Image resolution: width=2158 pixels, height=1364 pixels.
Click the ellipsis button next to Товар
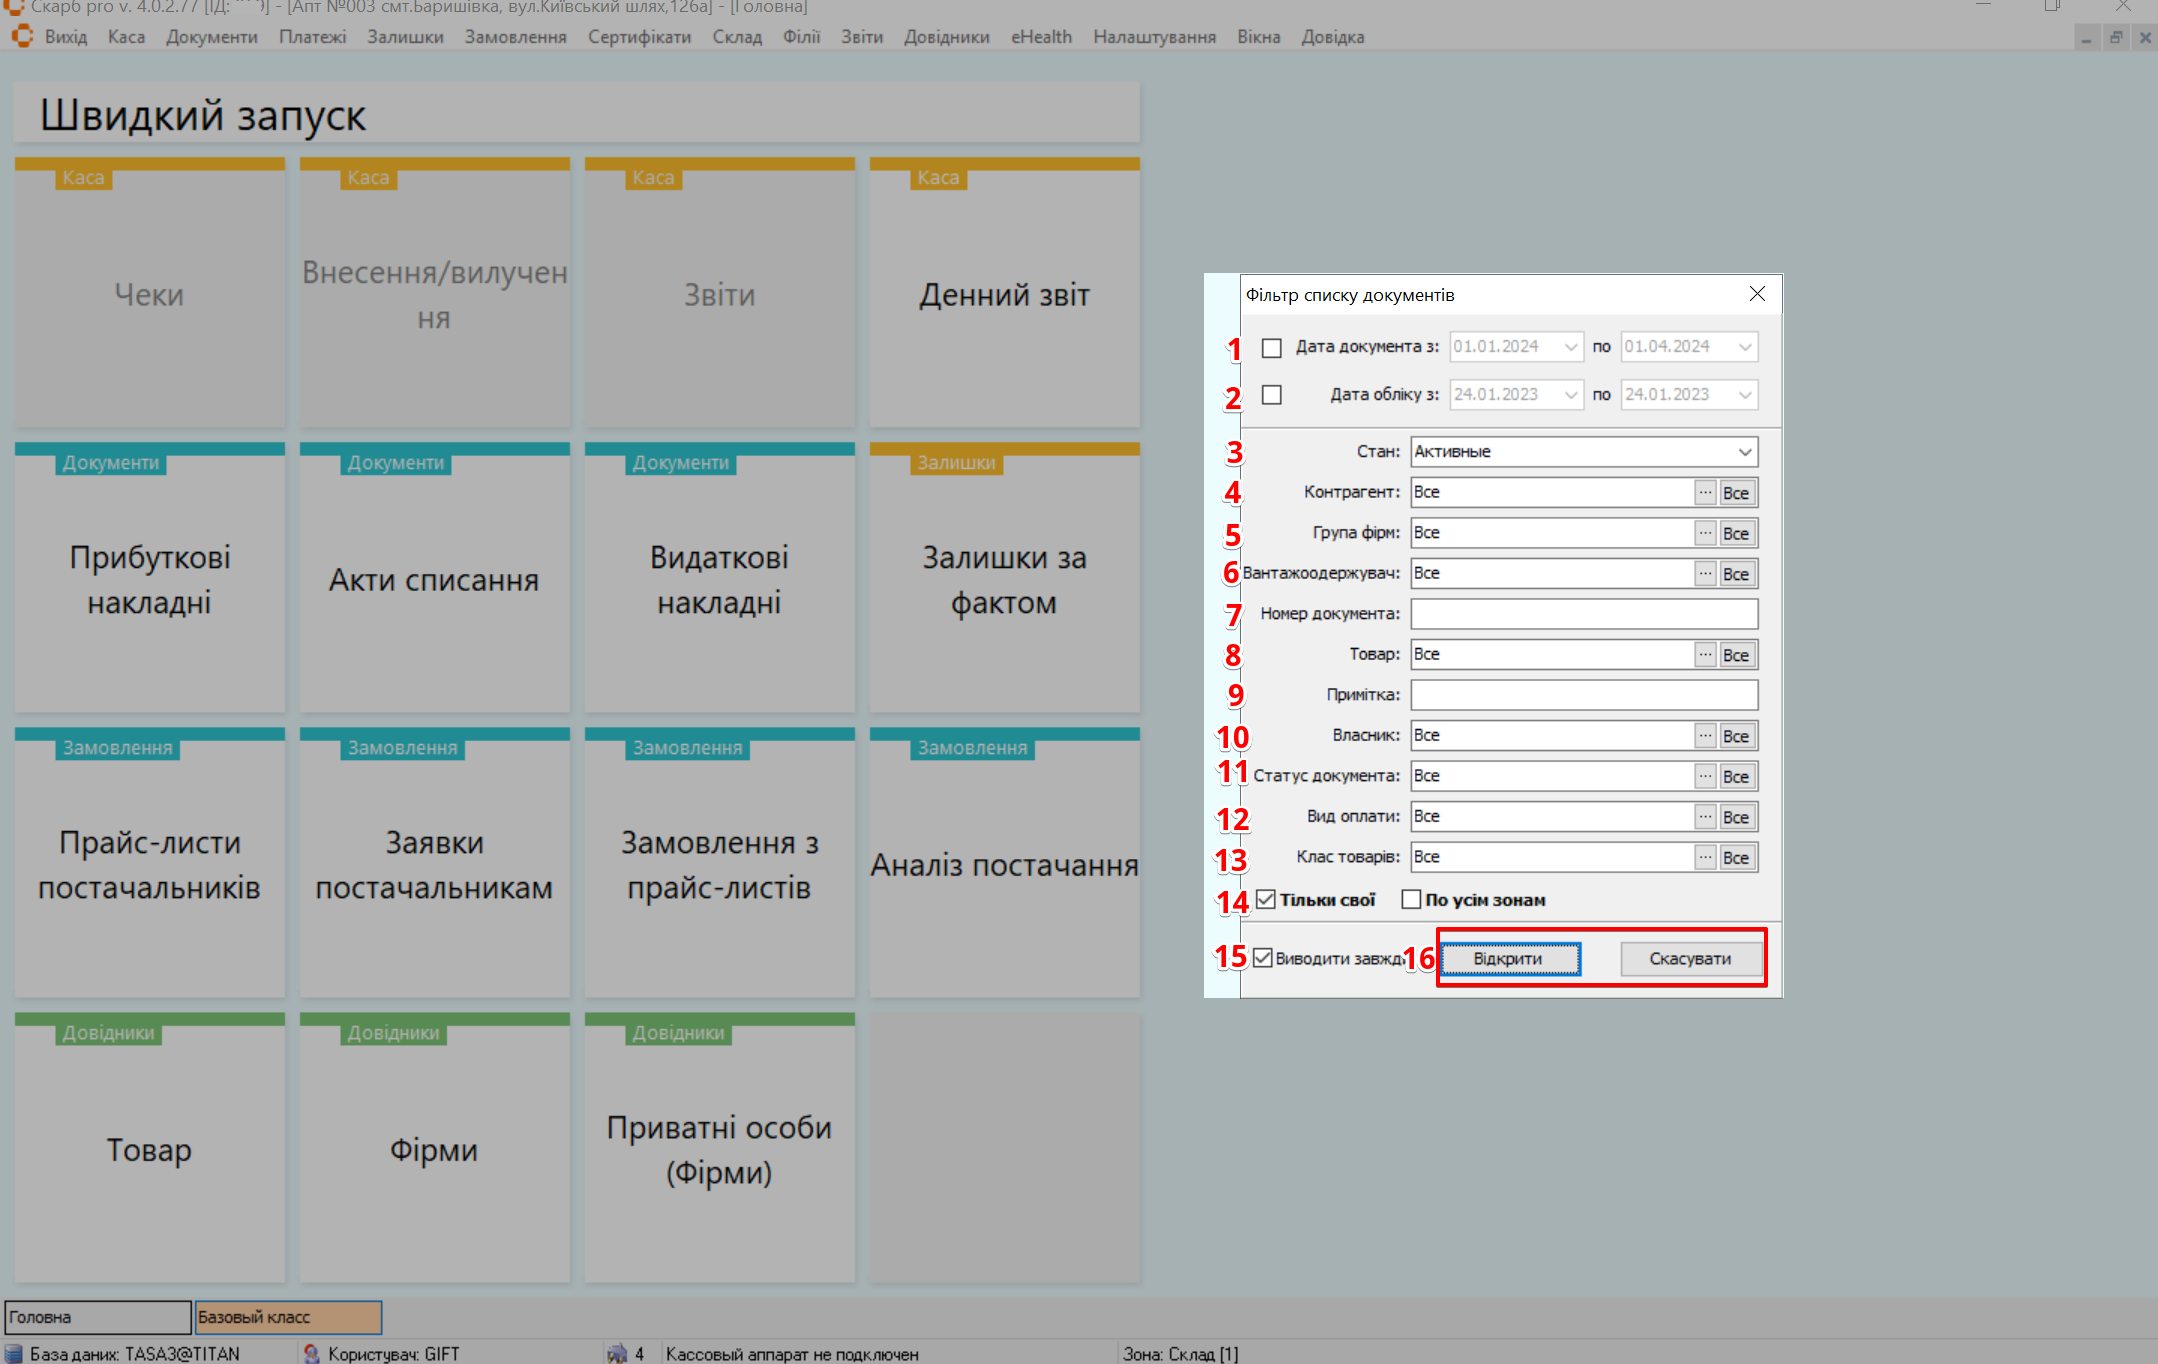pyautogui.click(x=1705, y=655)
